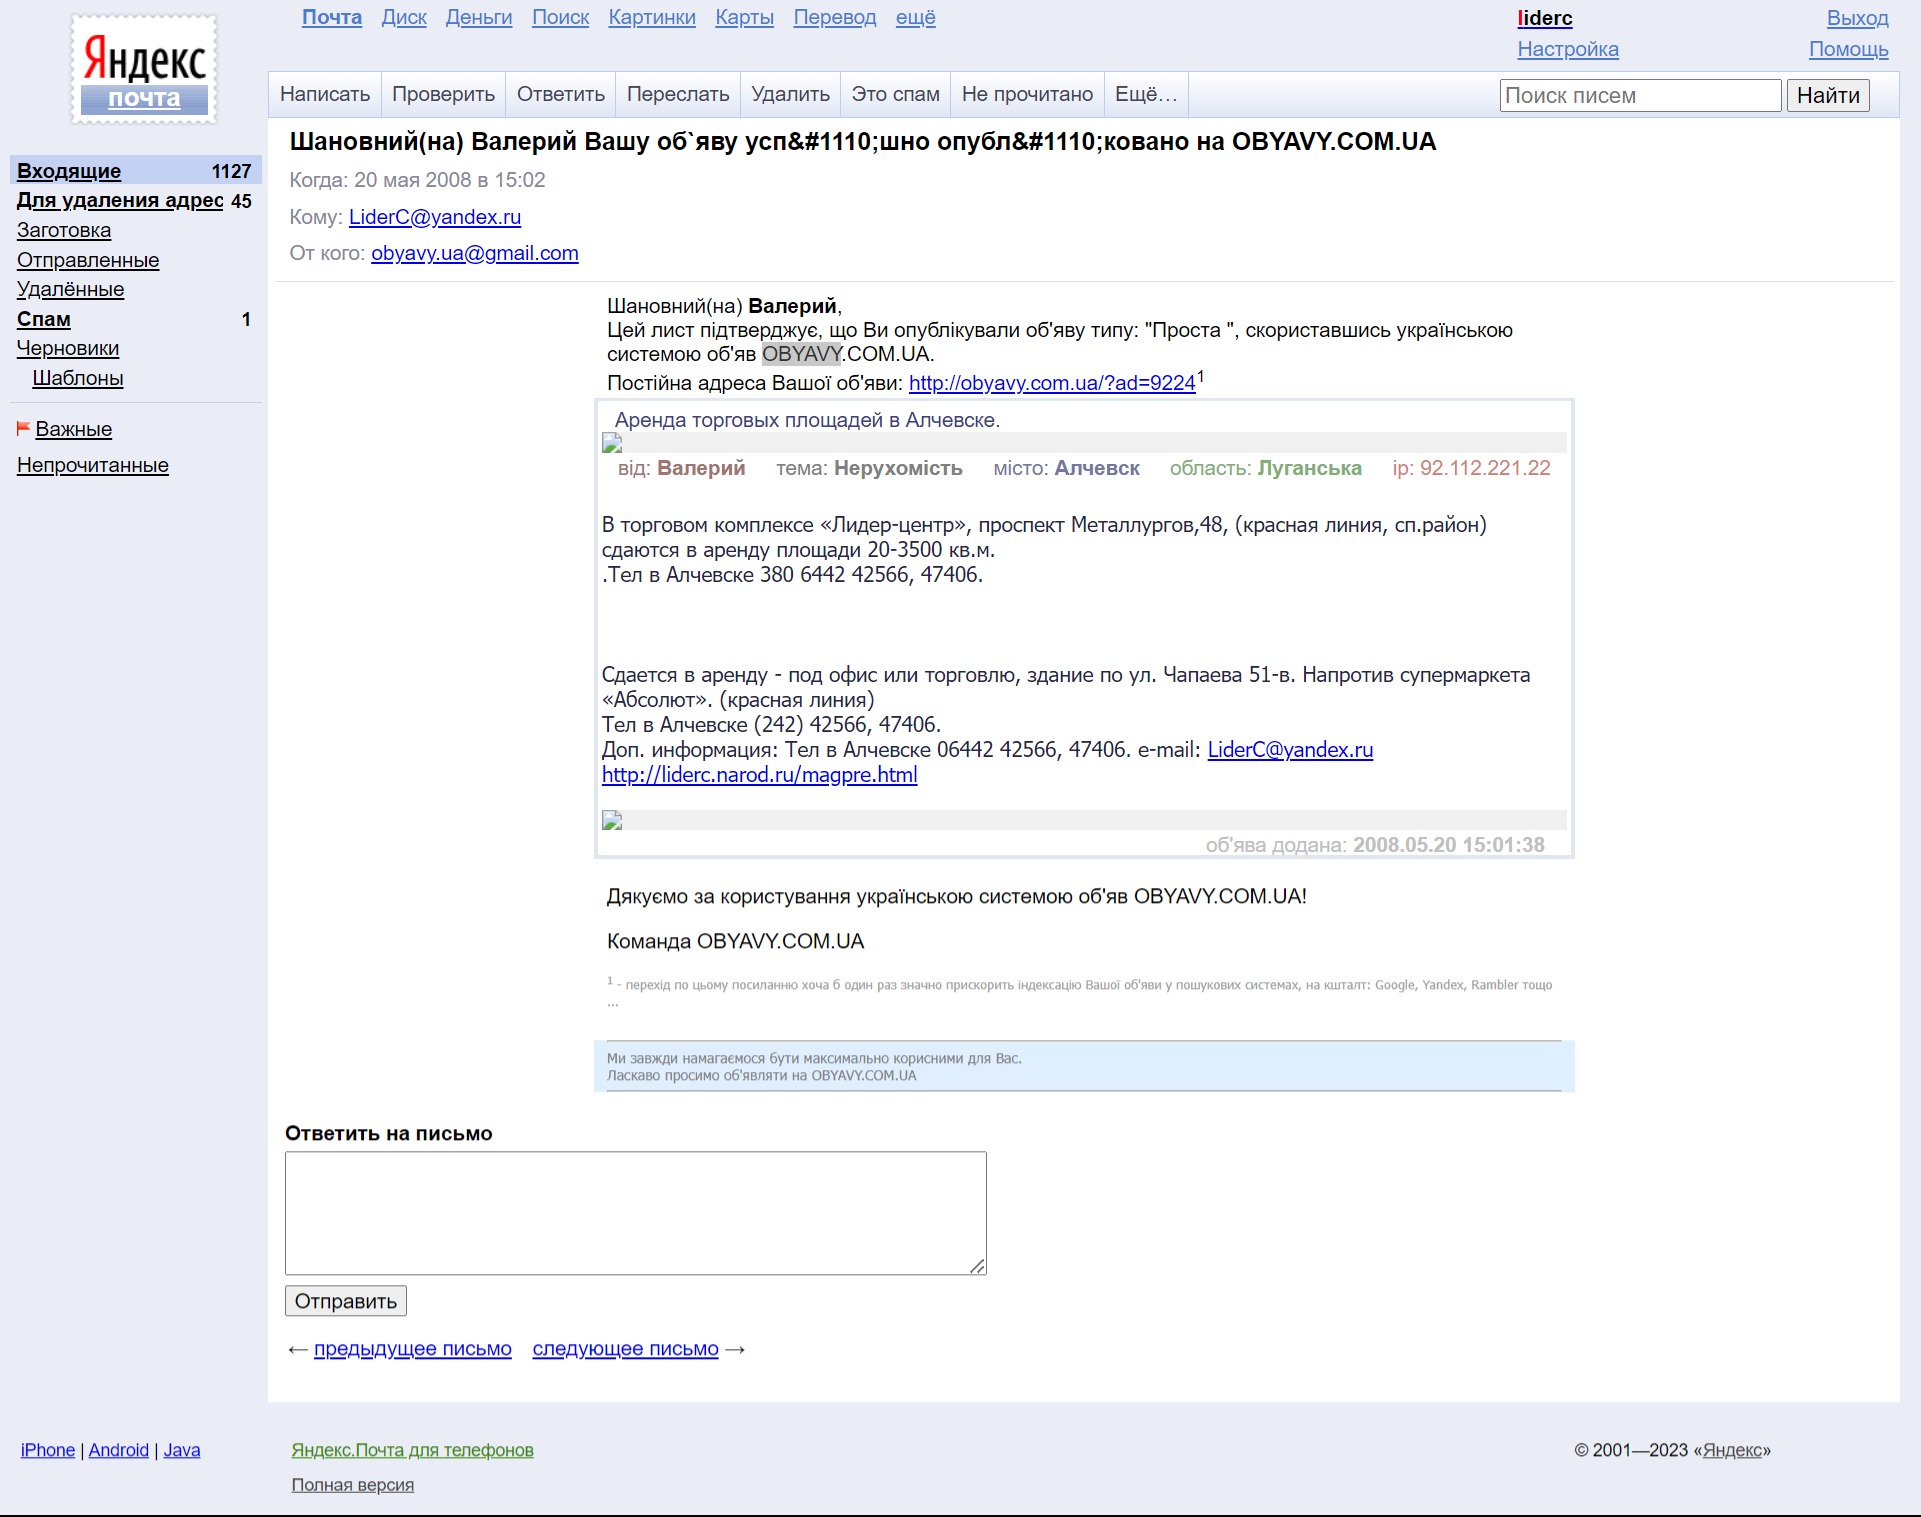Click the liderc username link
1921x1517 pixels.
pos(1545,18)
